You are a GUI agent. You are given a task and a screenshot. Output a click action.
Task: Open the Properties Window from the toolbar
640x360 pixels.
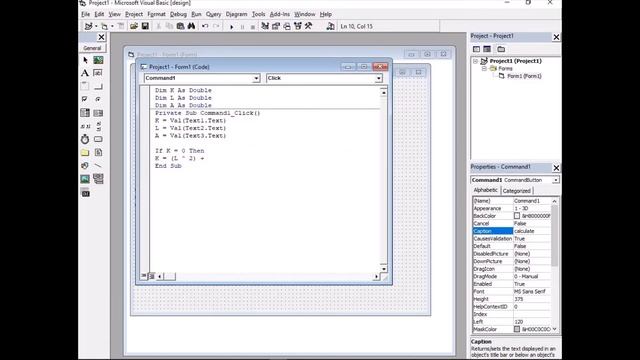pyautogui.click(x=276, y=26)
